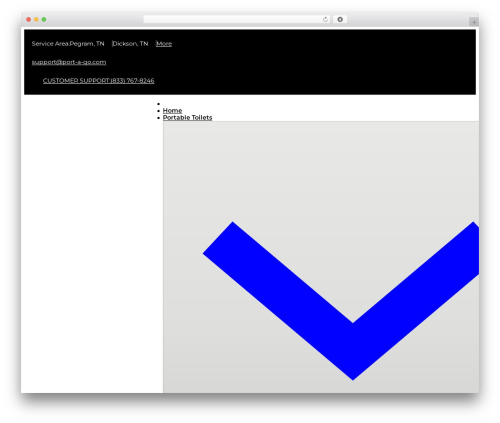The height and width of the screenshot is (423, 500).
Task: Go to the Home menu item
Action: tap(172, 110)
